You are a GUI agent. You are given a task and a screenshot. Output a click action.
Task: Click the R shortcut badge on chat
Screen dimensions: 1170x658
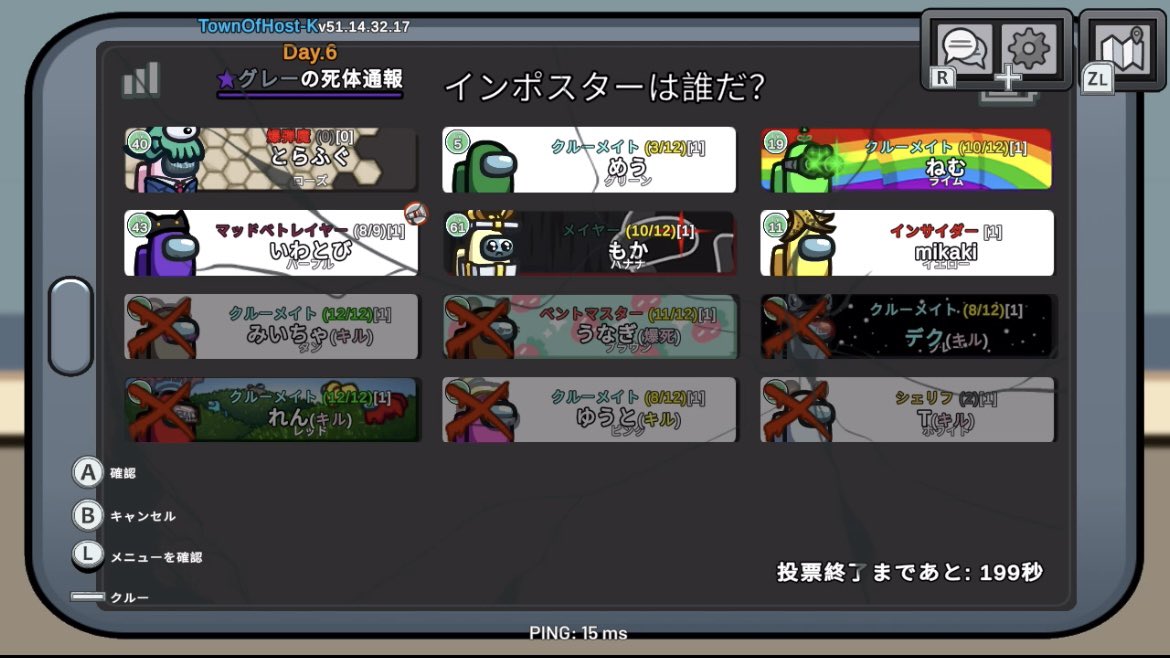(x=942, y=78)
